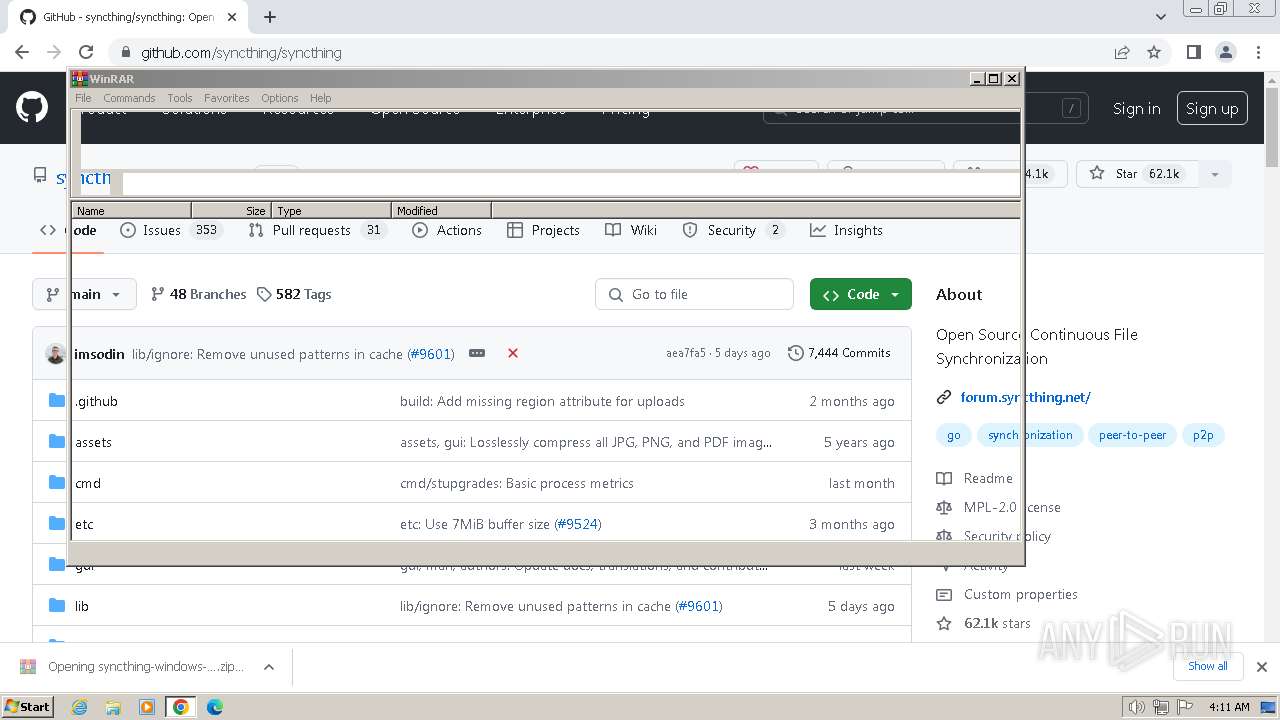
Task: Click the GitHub logo icon
Action: 32,108
